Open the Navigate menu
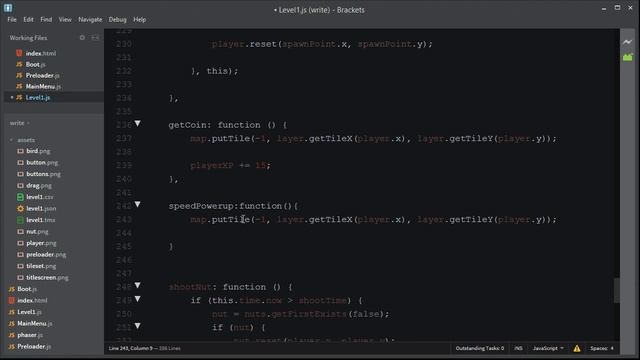The width and height of the screenshot is (640, 360). (90, 19)
